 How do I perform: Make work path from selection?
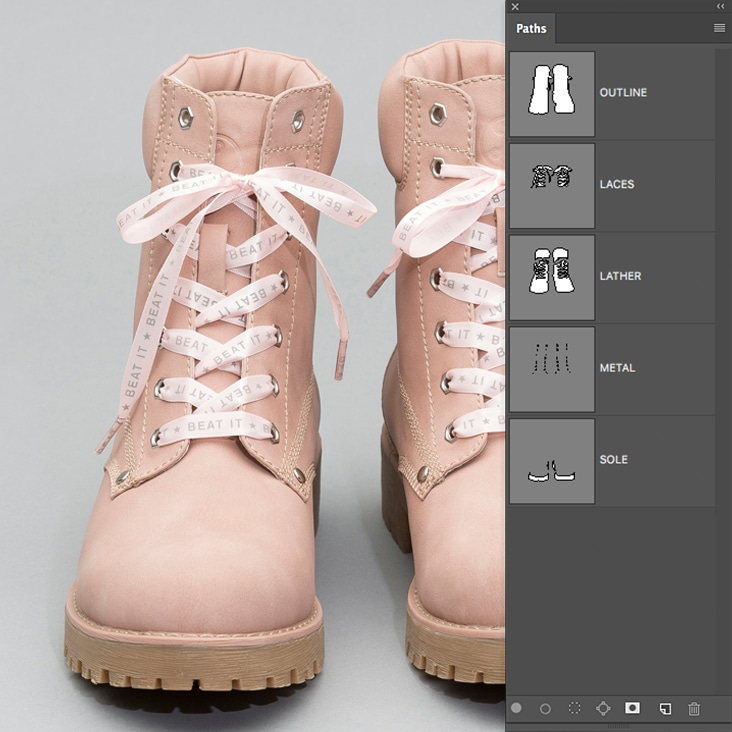603,708
